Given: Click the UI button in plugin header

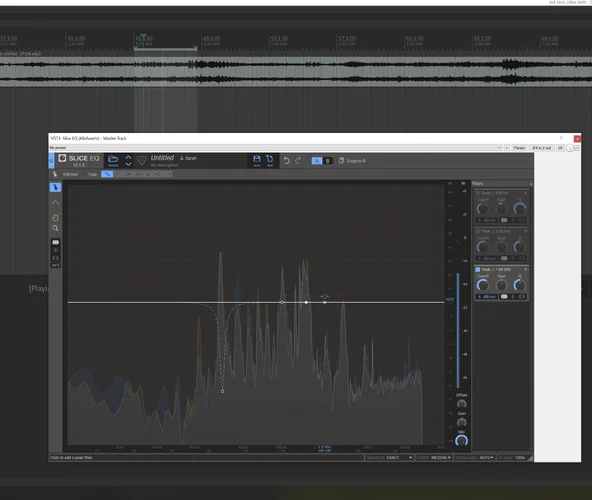Looking at the screenshot, I should point(560,148).
